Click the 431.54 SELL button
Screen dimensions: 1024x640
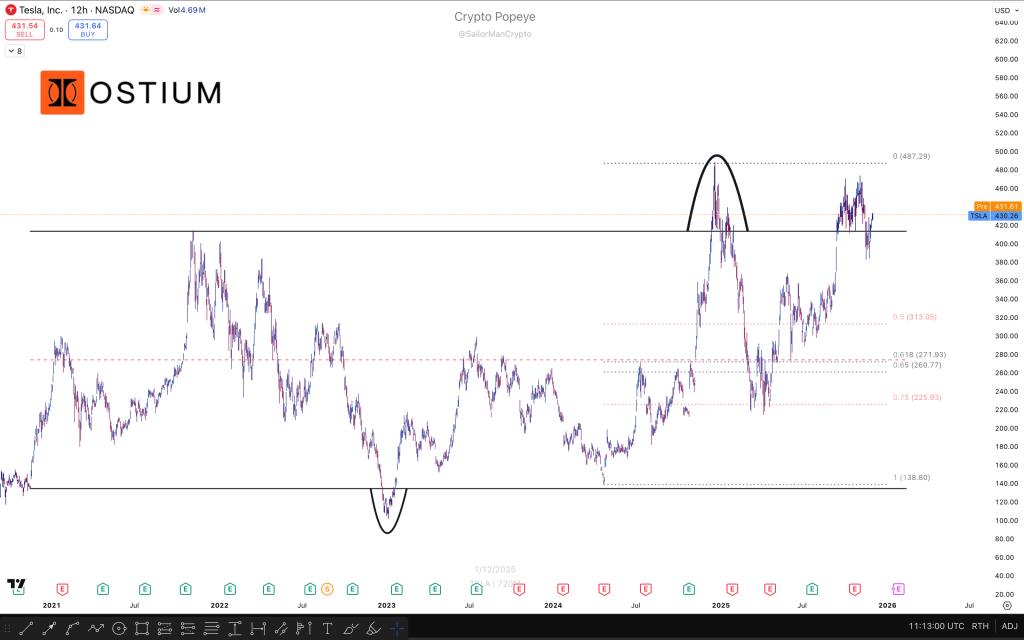(25, 29)
